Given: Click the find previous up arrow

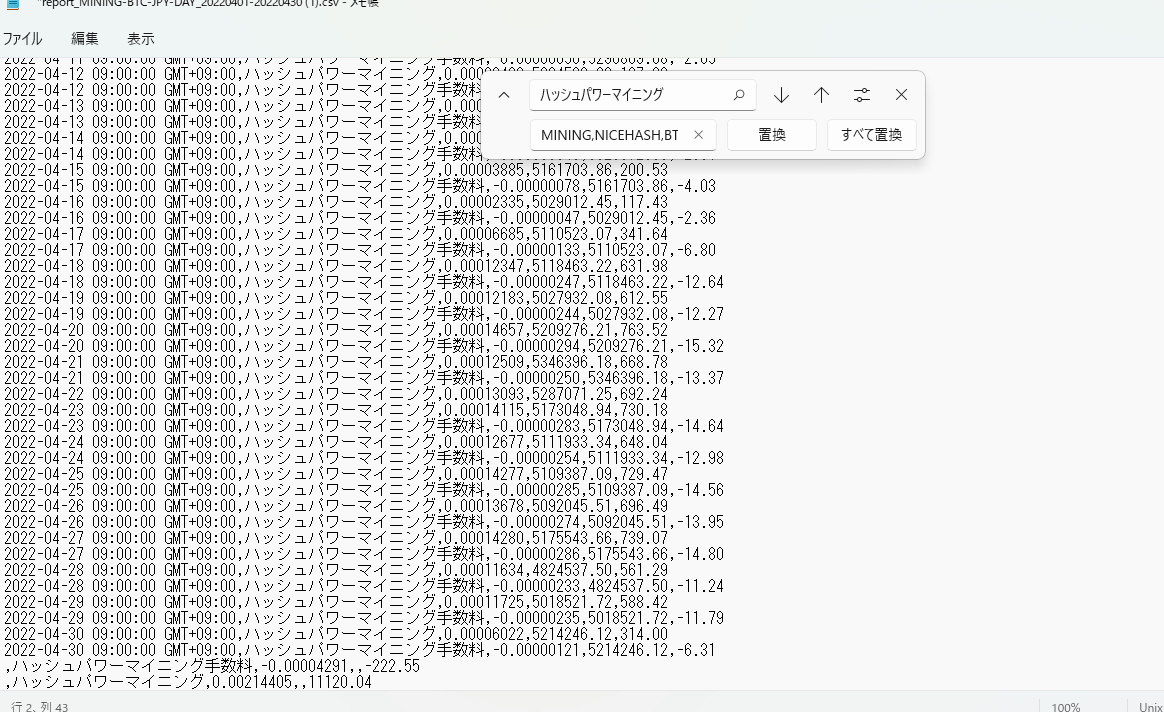Looking at the screenshot, I should [x=821, y=95].
